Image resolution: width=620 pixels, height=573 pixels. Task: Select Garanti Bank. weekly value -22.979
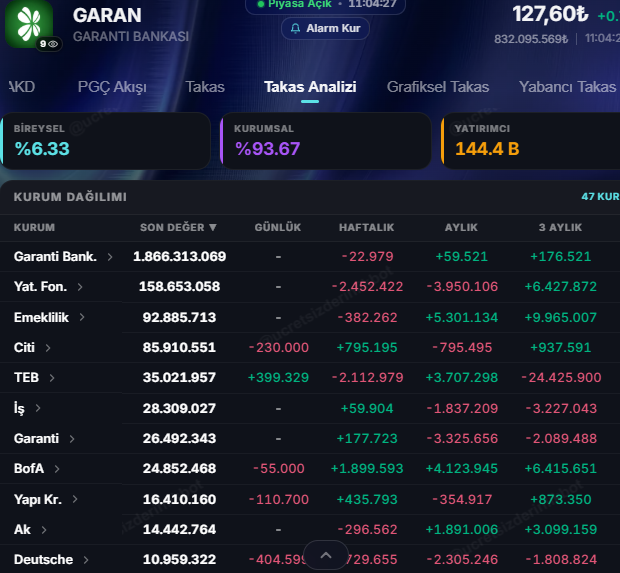click(x=367, y=257)
